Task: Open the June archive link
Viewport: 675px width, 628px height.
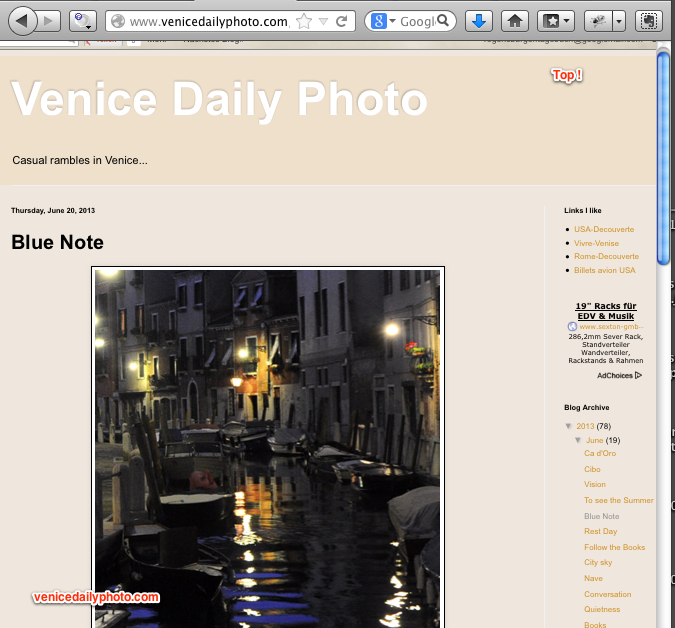Action: pyautogui.click(x=594, y=440)
